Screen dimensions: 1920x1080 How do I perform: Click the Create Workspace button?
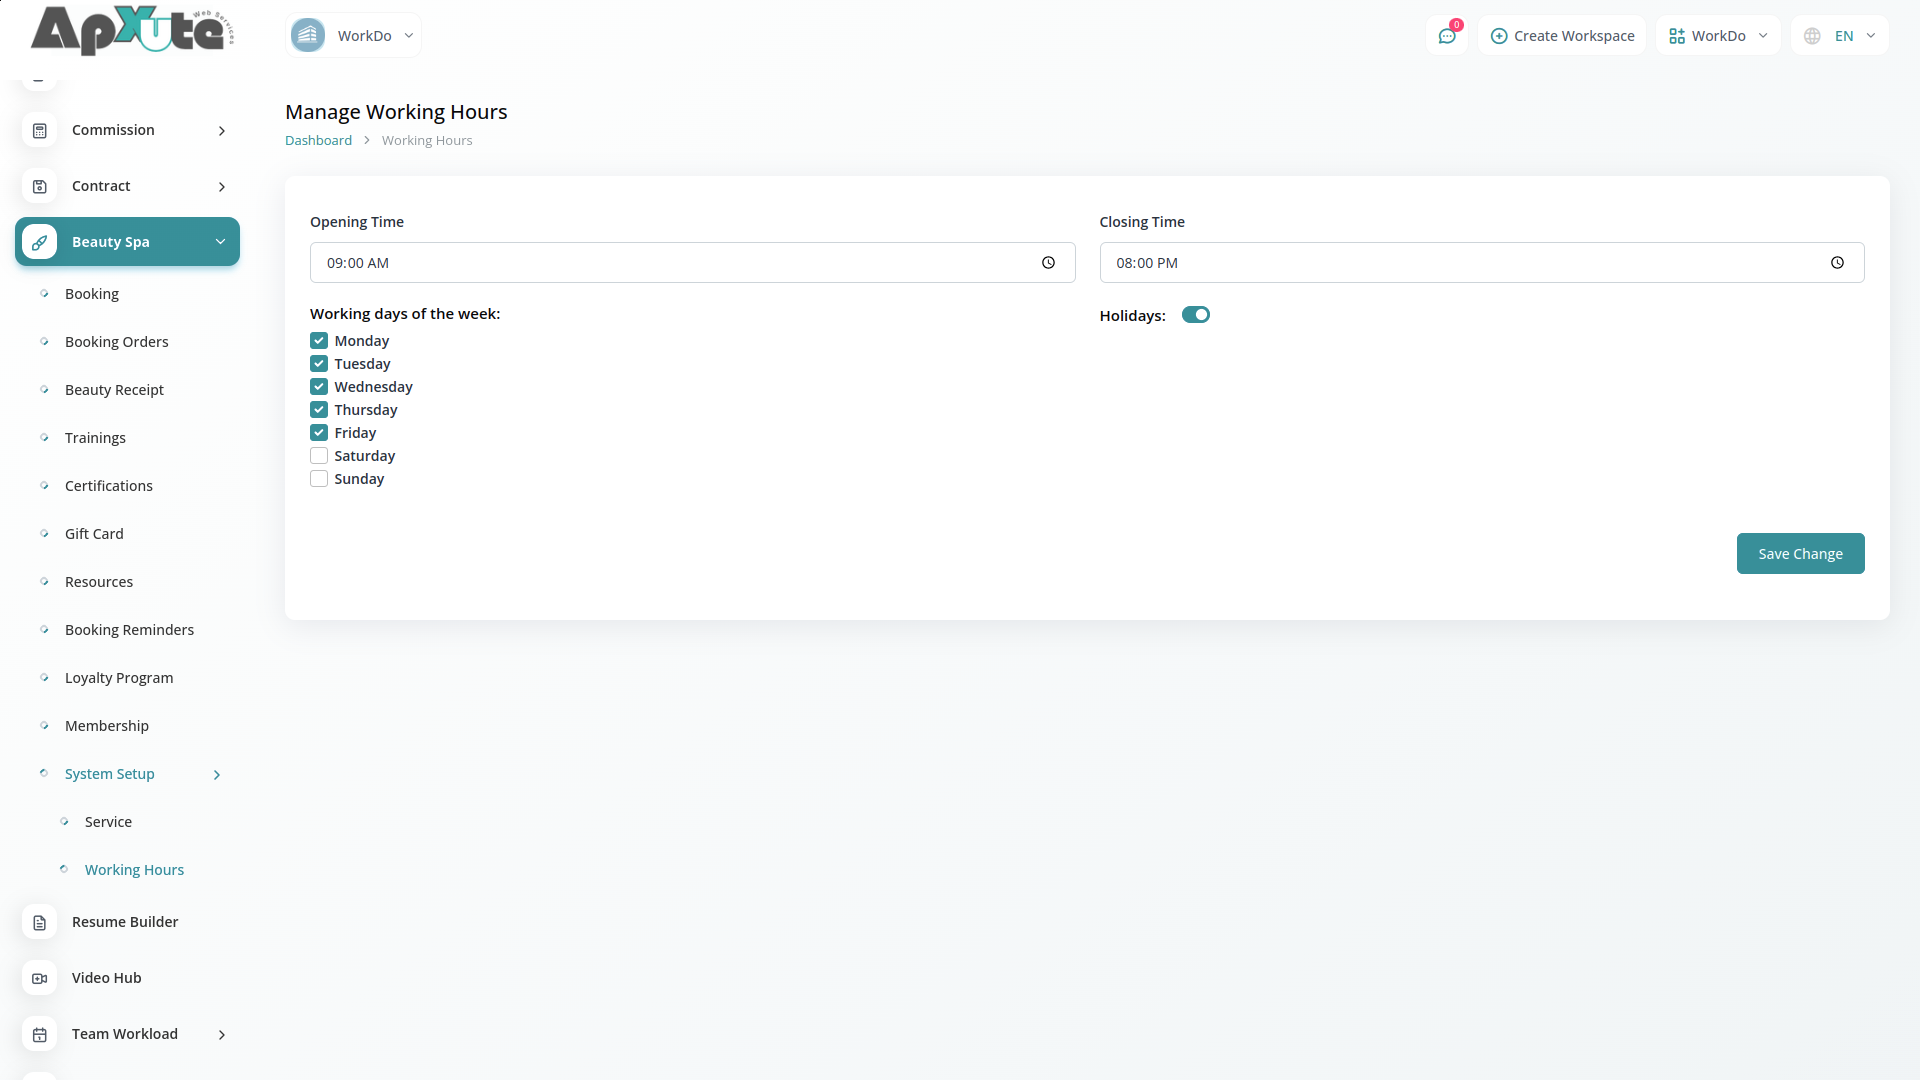coord(1562,36)
